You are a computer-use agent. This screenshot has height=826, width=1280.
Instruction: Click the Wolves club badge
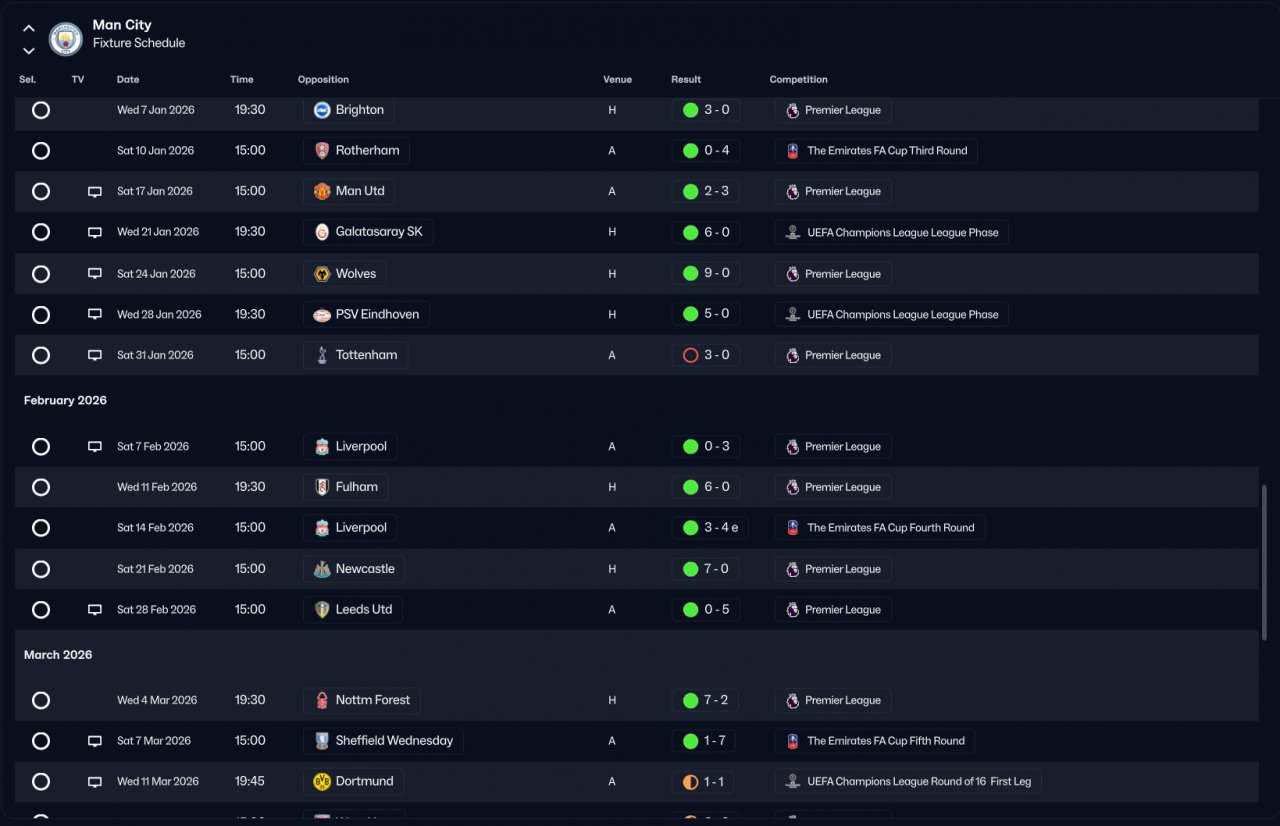click(322, 274)
